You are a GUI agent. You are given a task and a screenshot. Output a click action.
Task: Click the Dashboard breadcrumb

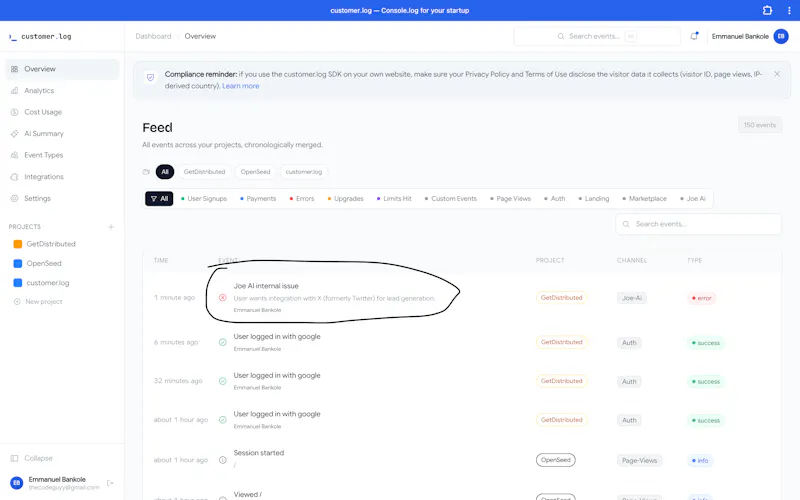[x=153, y=36]
